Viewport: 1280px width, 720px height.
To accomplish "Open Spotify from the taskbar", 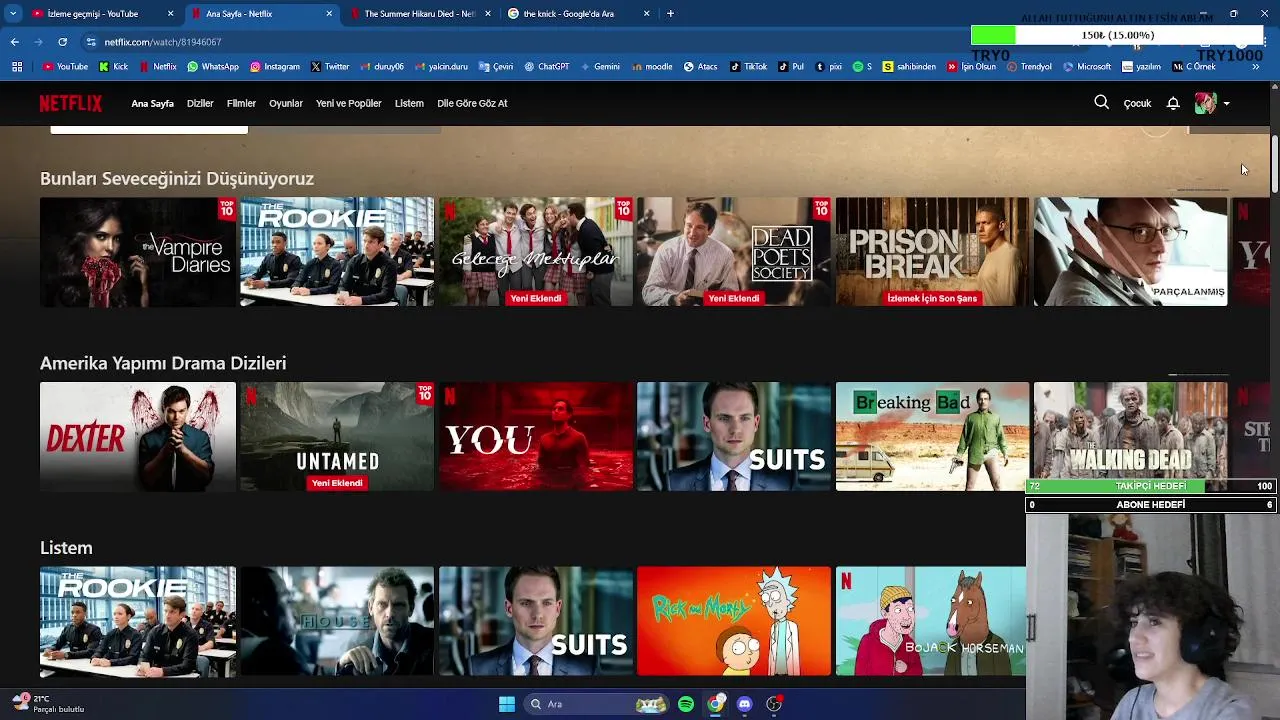I will [x=686, y=704].
